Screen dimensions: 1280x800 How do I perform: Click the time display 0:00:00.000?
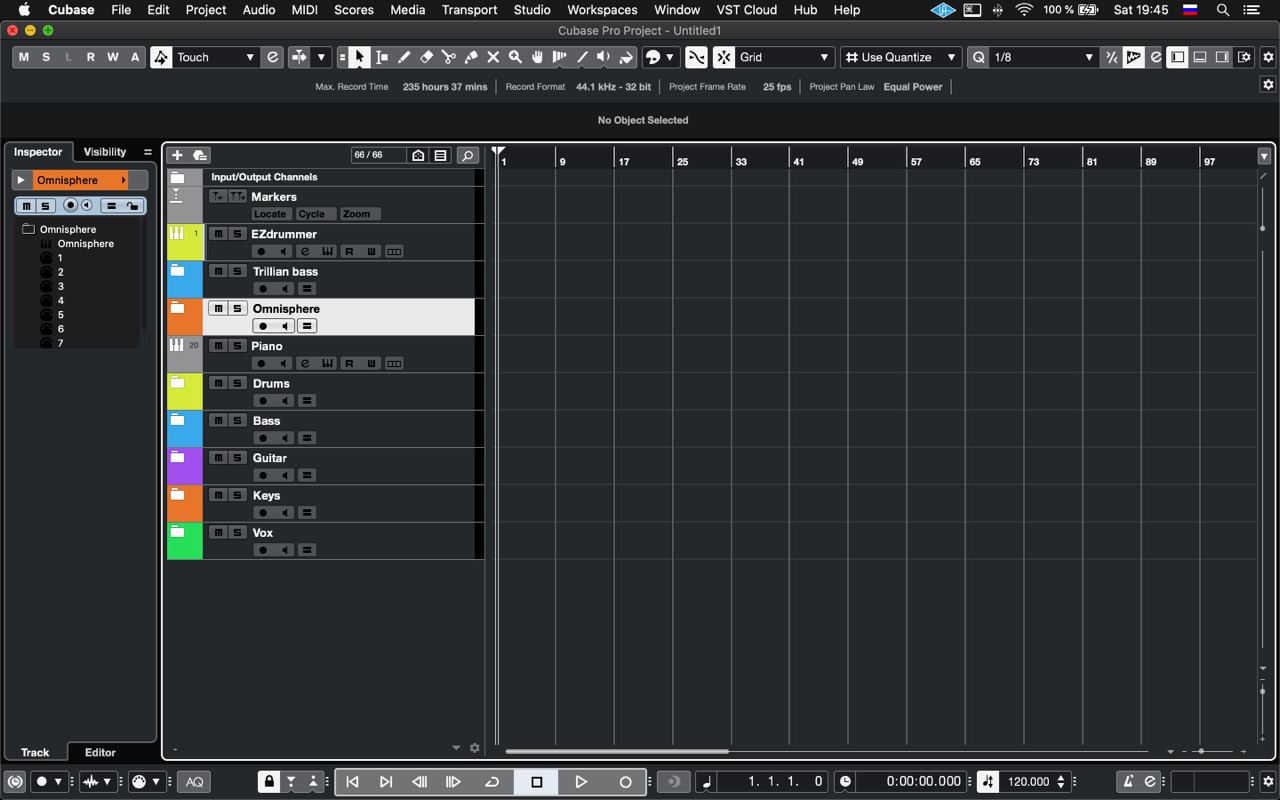(923, 782)
